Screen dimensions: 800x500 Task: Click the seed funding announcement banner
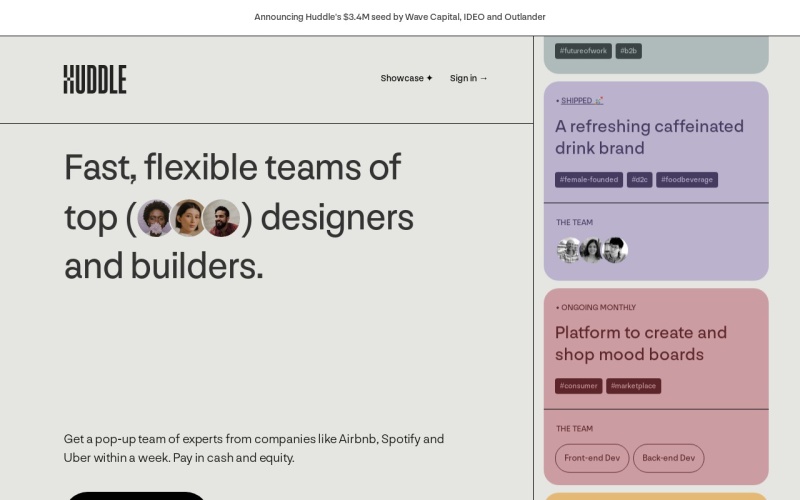(400, 17)
